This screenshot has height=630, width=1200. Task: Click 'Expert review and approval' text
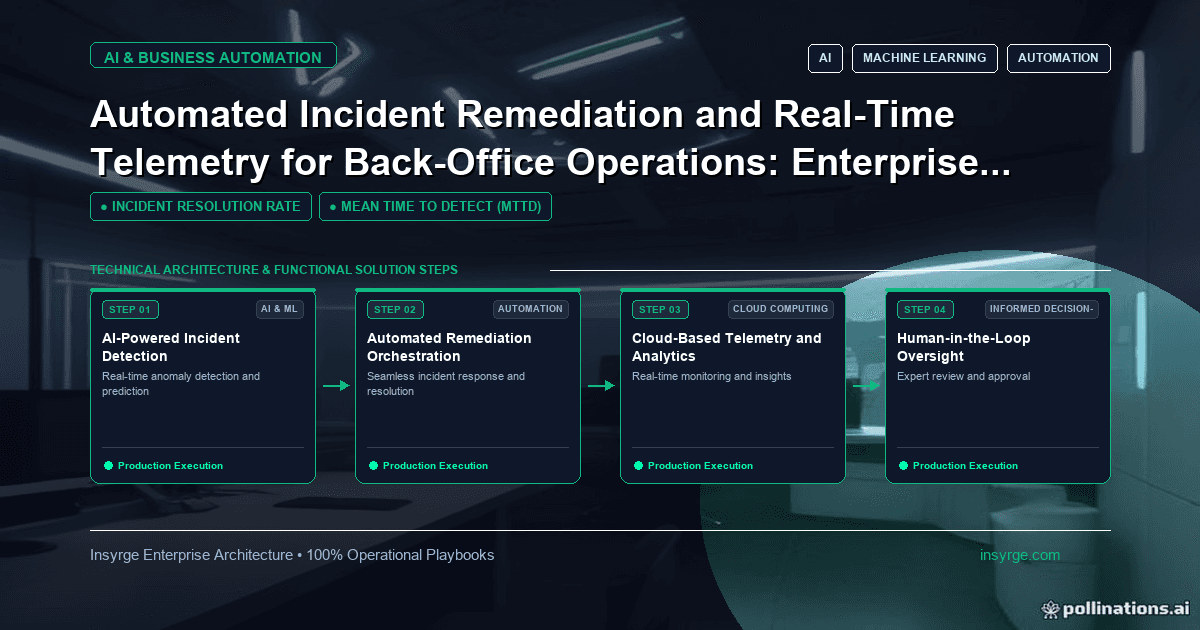[x=963, y=377]
